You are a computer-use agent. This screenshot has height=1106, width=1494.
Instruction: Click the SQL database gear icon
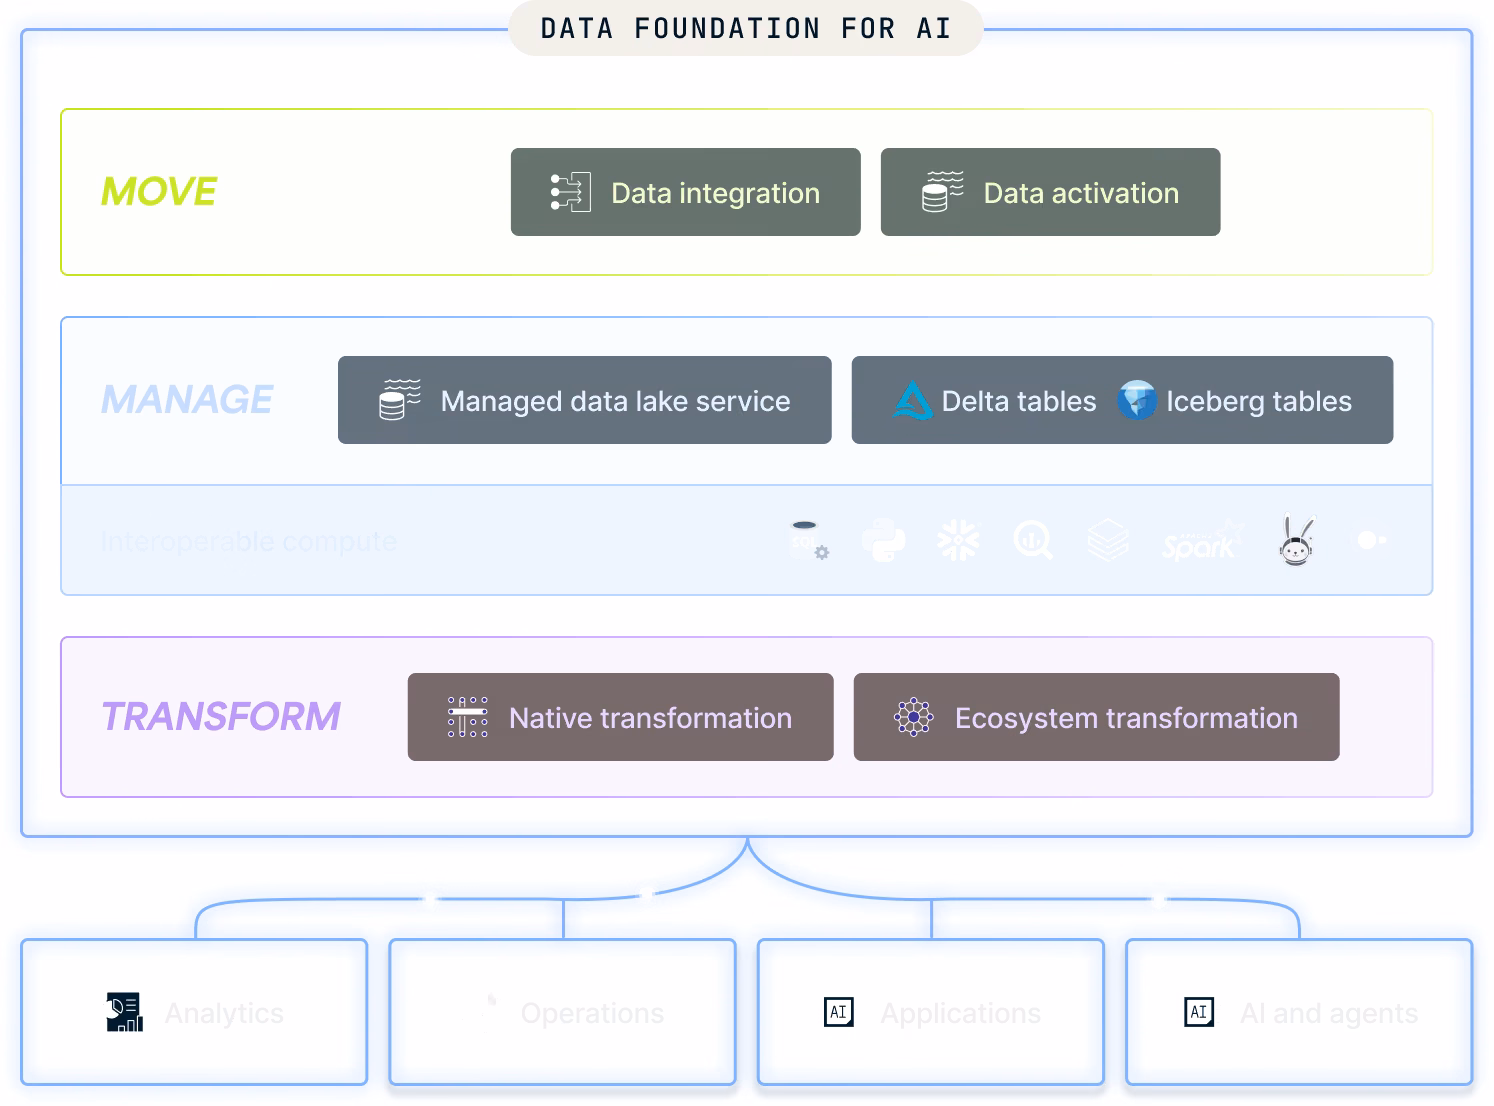tap(809, 540)
